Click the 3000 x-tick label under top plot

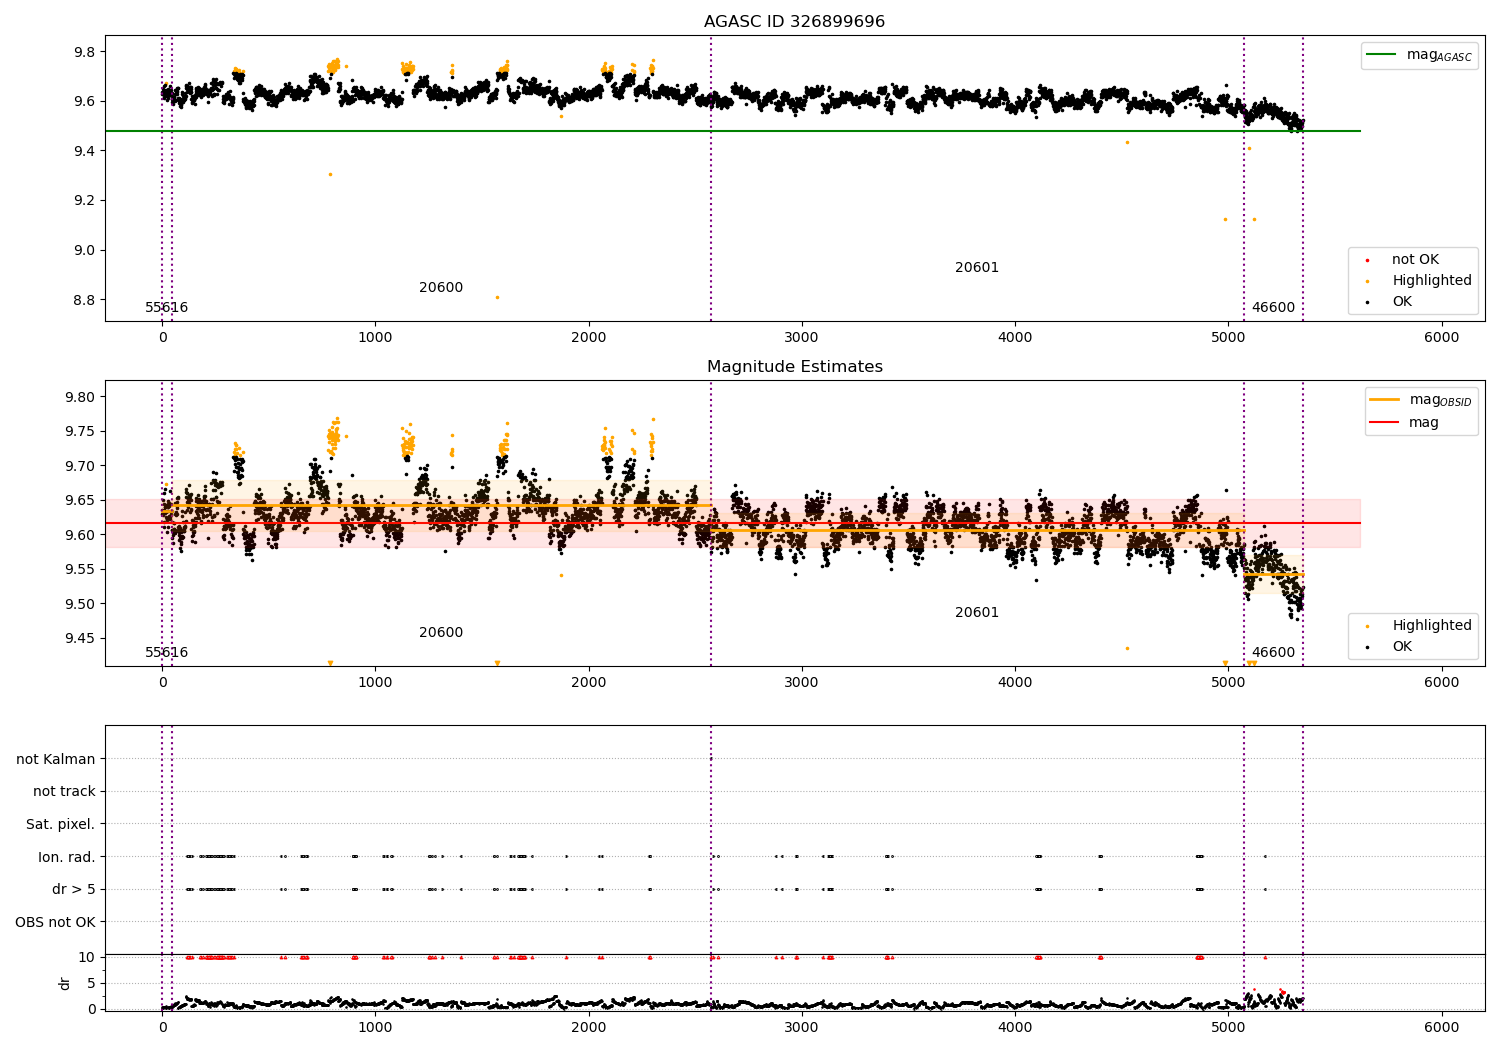click(802, 338)
